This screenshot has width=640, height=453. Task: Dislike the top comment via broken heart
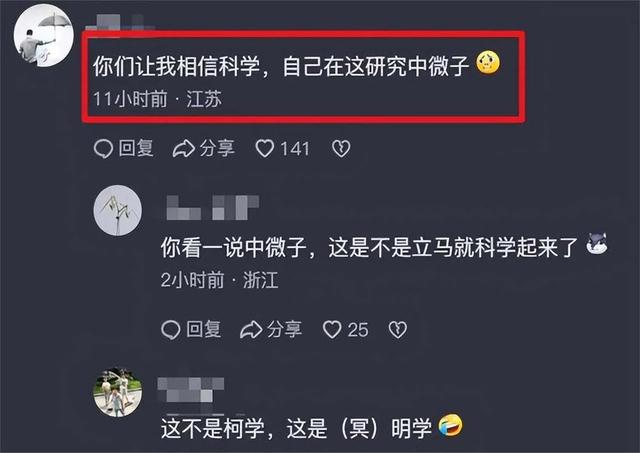click(341, 149)
